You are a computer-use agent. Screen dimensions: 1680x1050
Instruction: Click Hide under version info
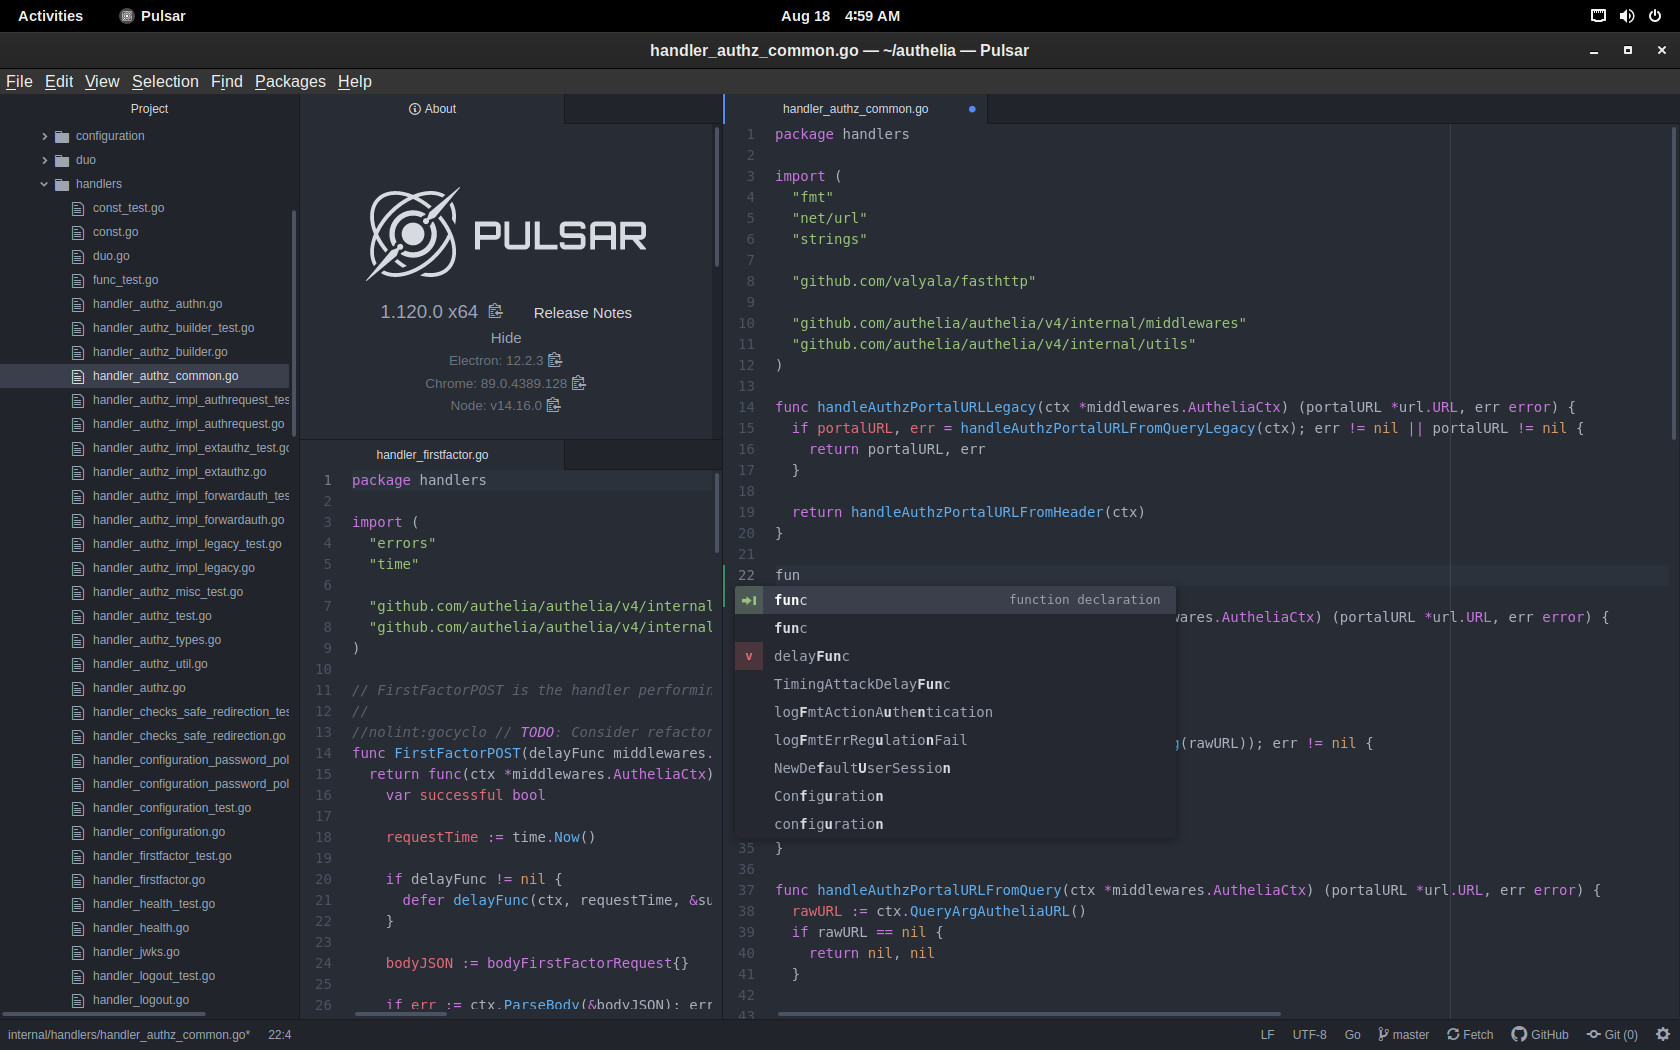[506, 338]
